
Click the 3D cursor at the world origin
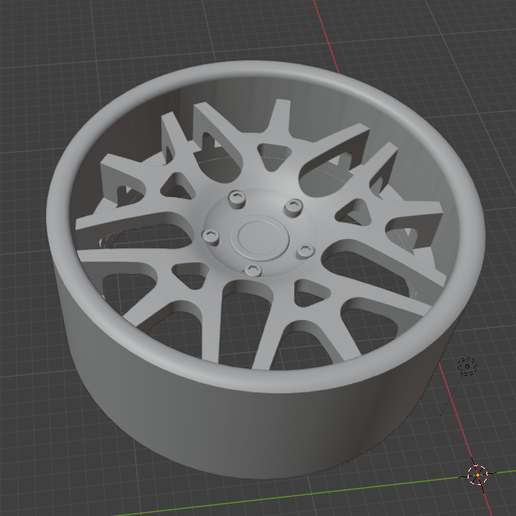pos(477,474)
